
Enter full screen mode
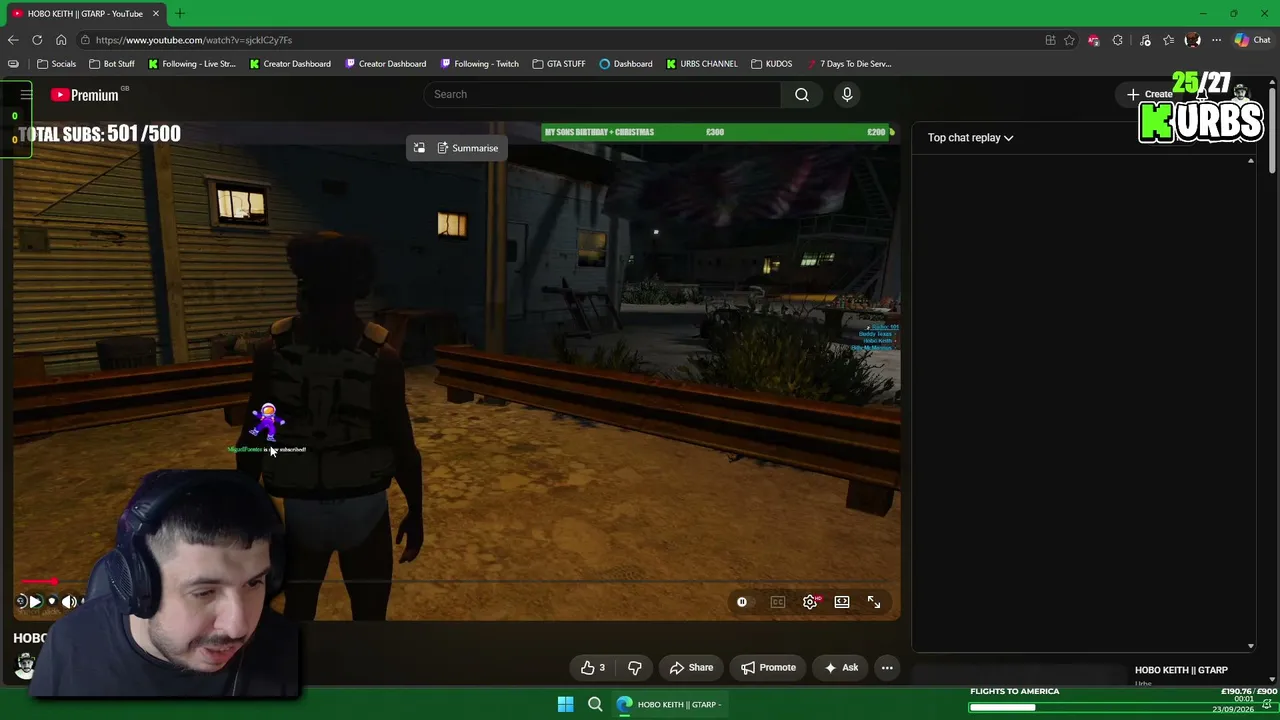[x=874, y=602]
